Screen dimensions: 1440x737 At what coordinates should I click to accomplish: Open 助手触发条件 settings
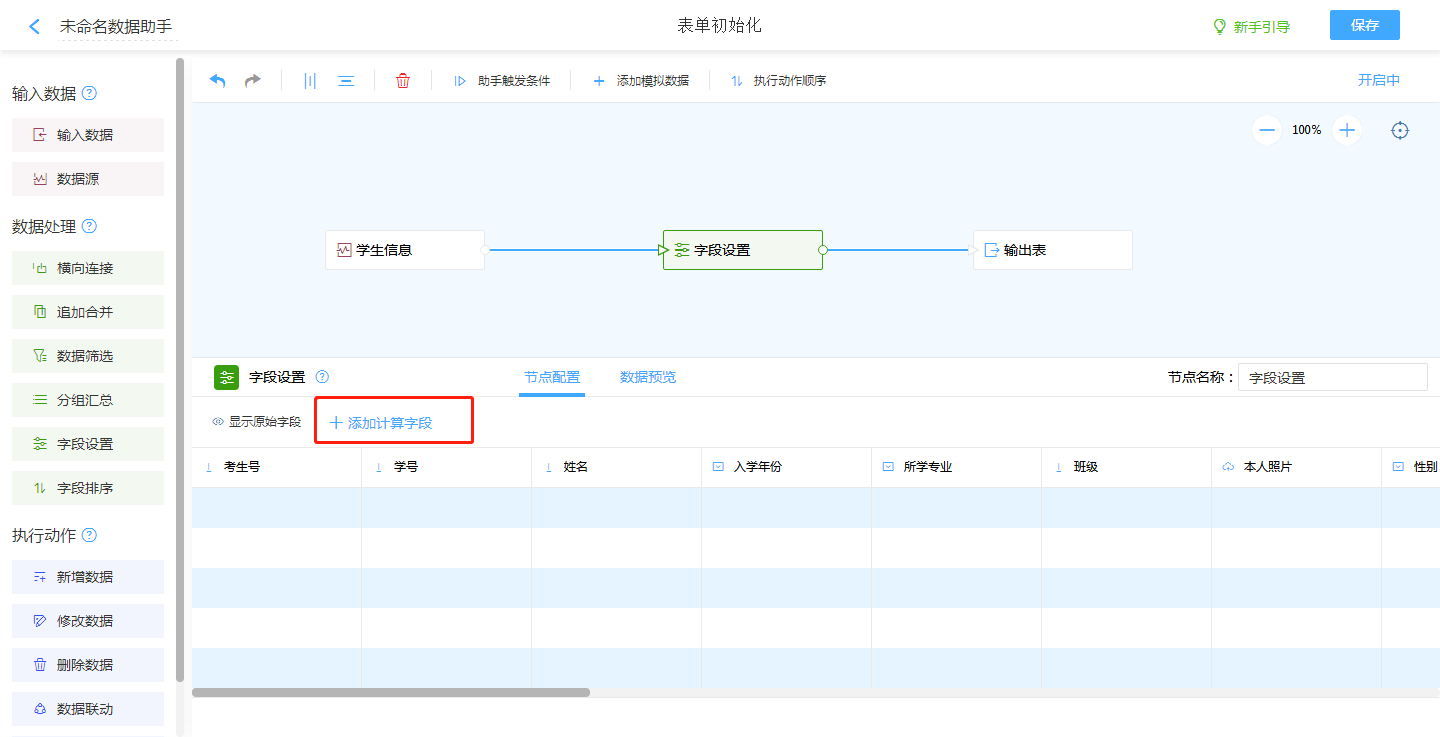pos(502,81)
